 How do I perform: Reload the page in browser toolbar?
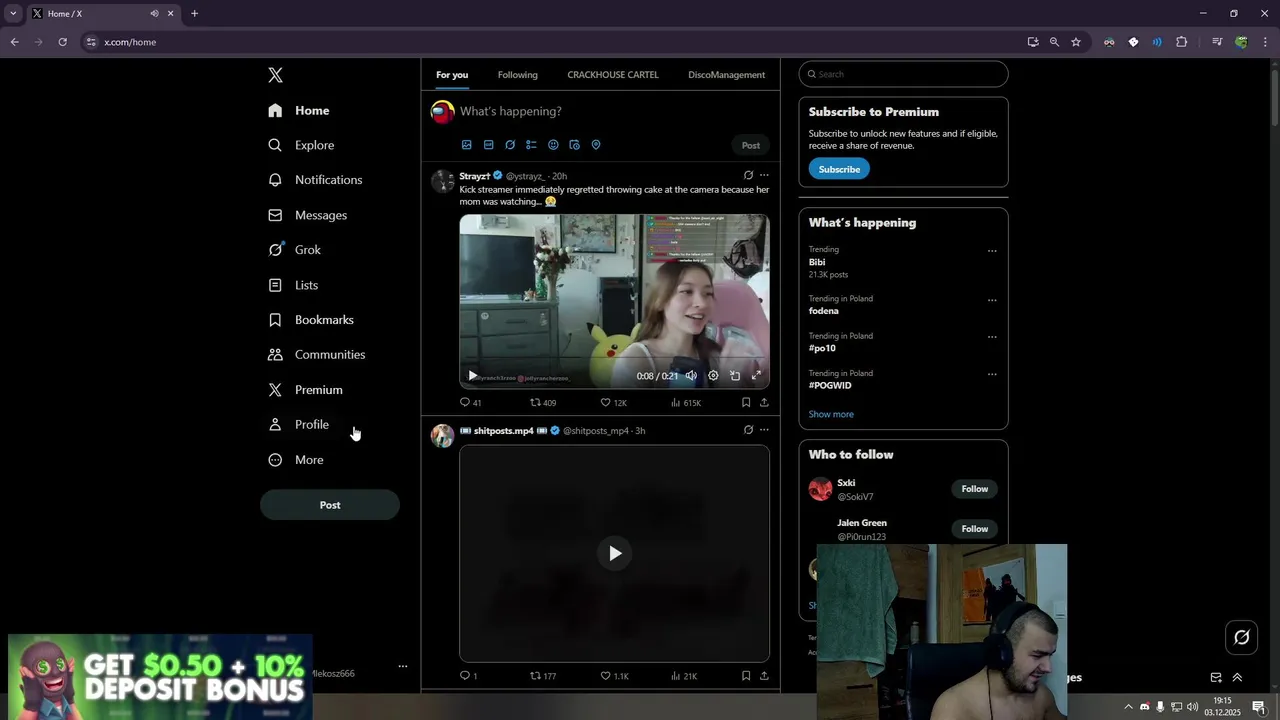[x=62, y=42]
